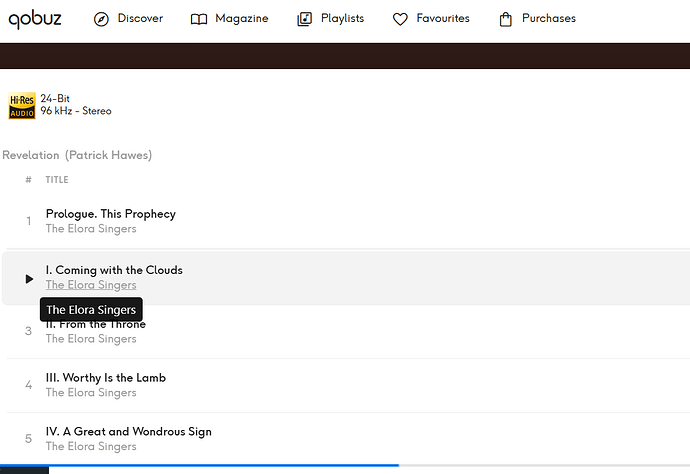The image size is (690, 474).
Task: Select track Prologue. This Prophecy
Action: coord(111,214)
